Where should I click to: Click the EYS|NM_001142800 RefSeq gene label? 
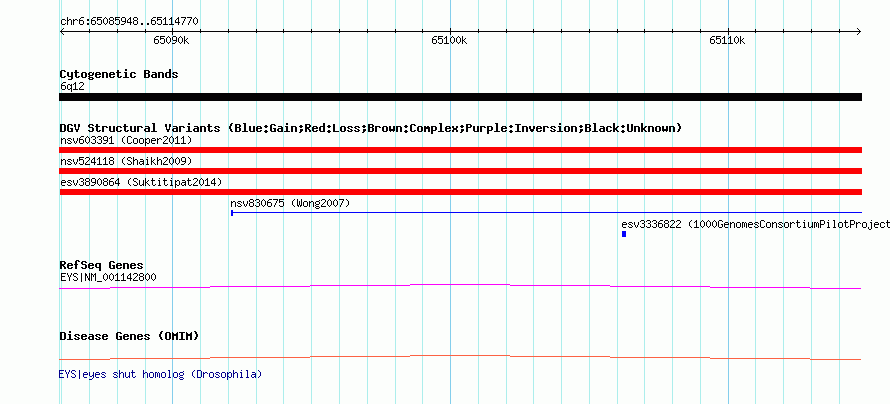[108, 277]
